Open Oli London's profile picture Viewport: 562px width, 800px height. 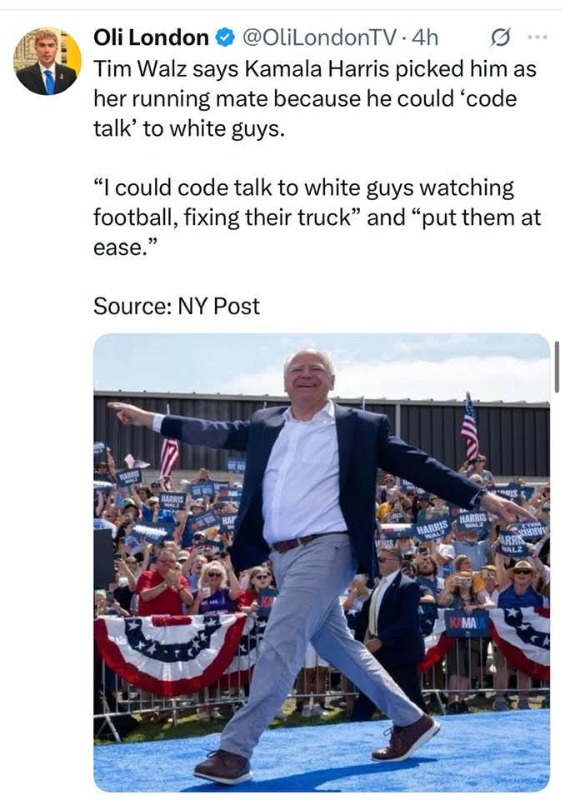(47, 61)
